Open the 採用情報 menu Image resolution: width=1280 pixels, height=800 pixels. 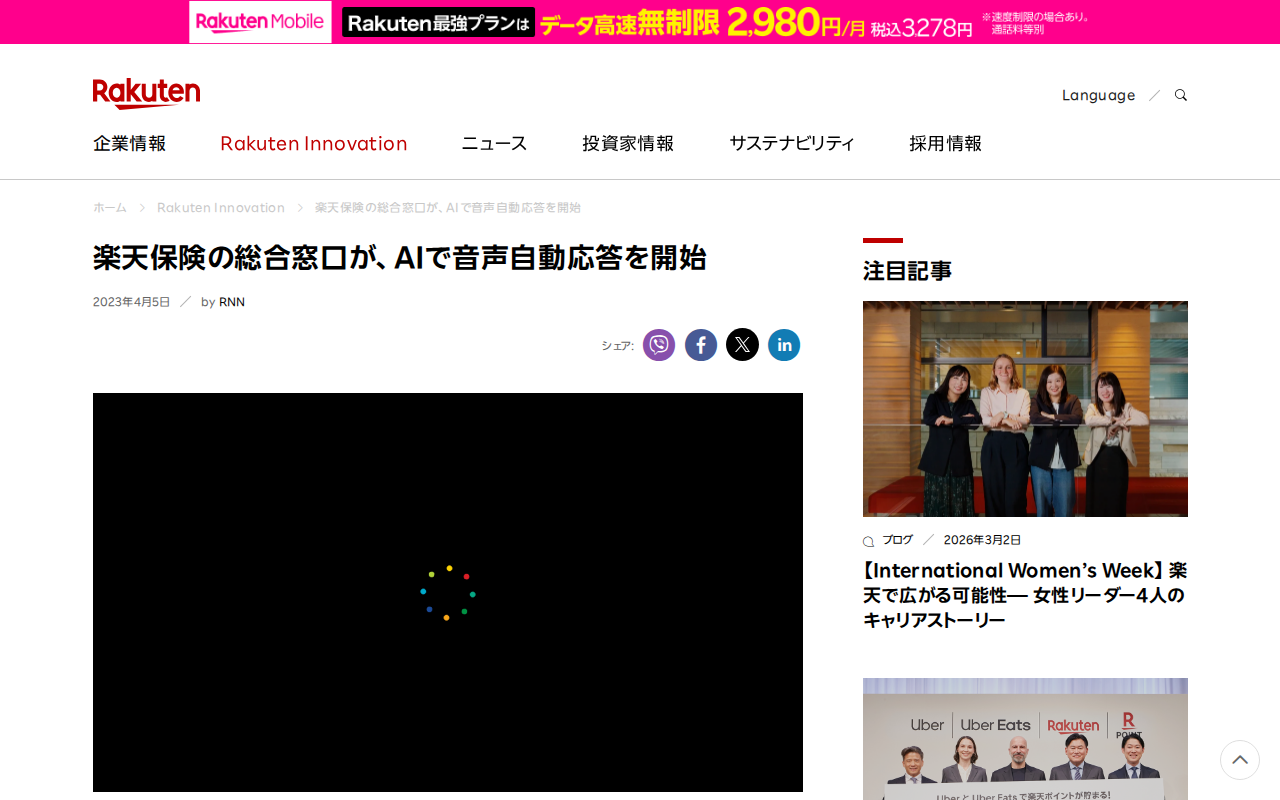(x=946, y=143)
